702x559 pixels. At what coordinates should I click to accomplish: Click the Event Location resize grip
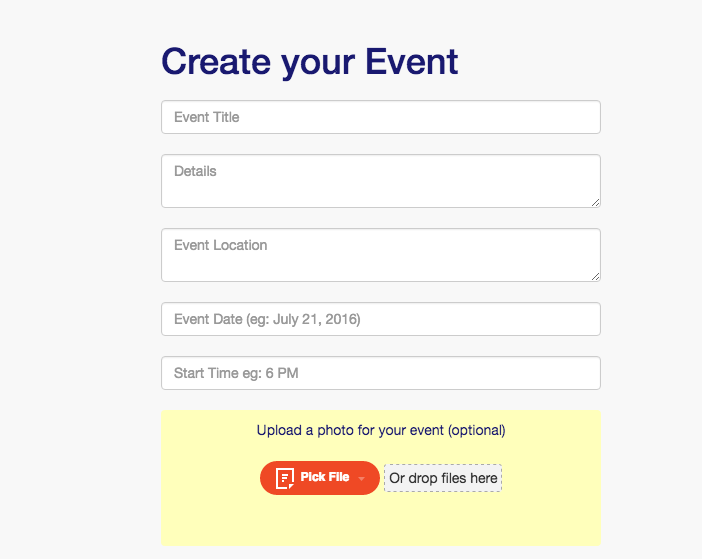point(595,276)
